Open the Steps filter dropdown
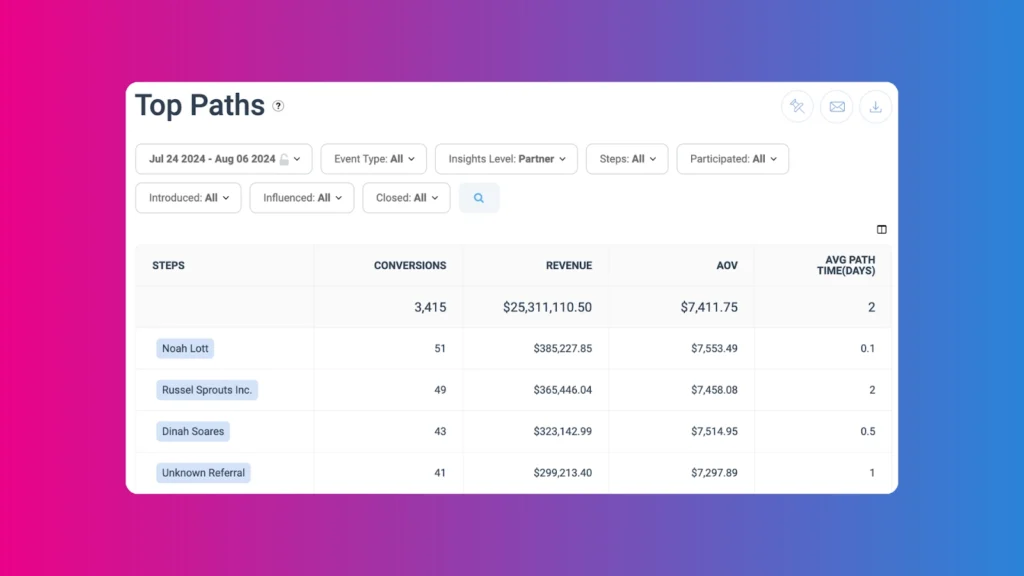 tap(627, 158)
